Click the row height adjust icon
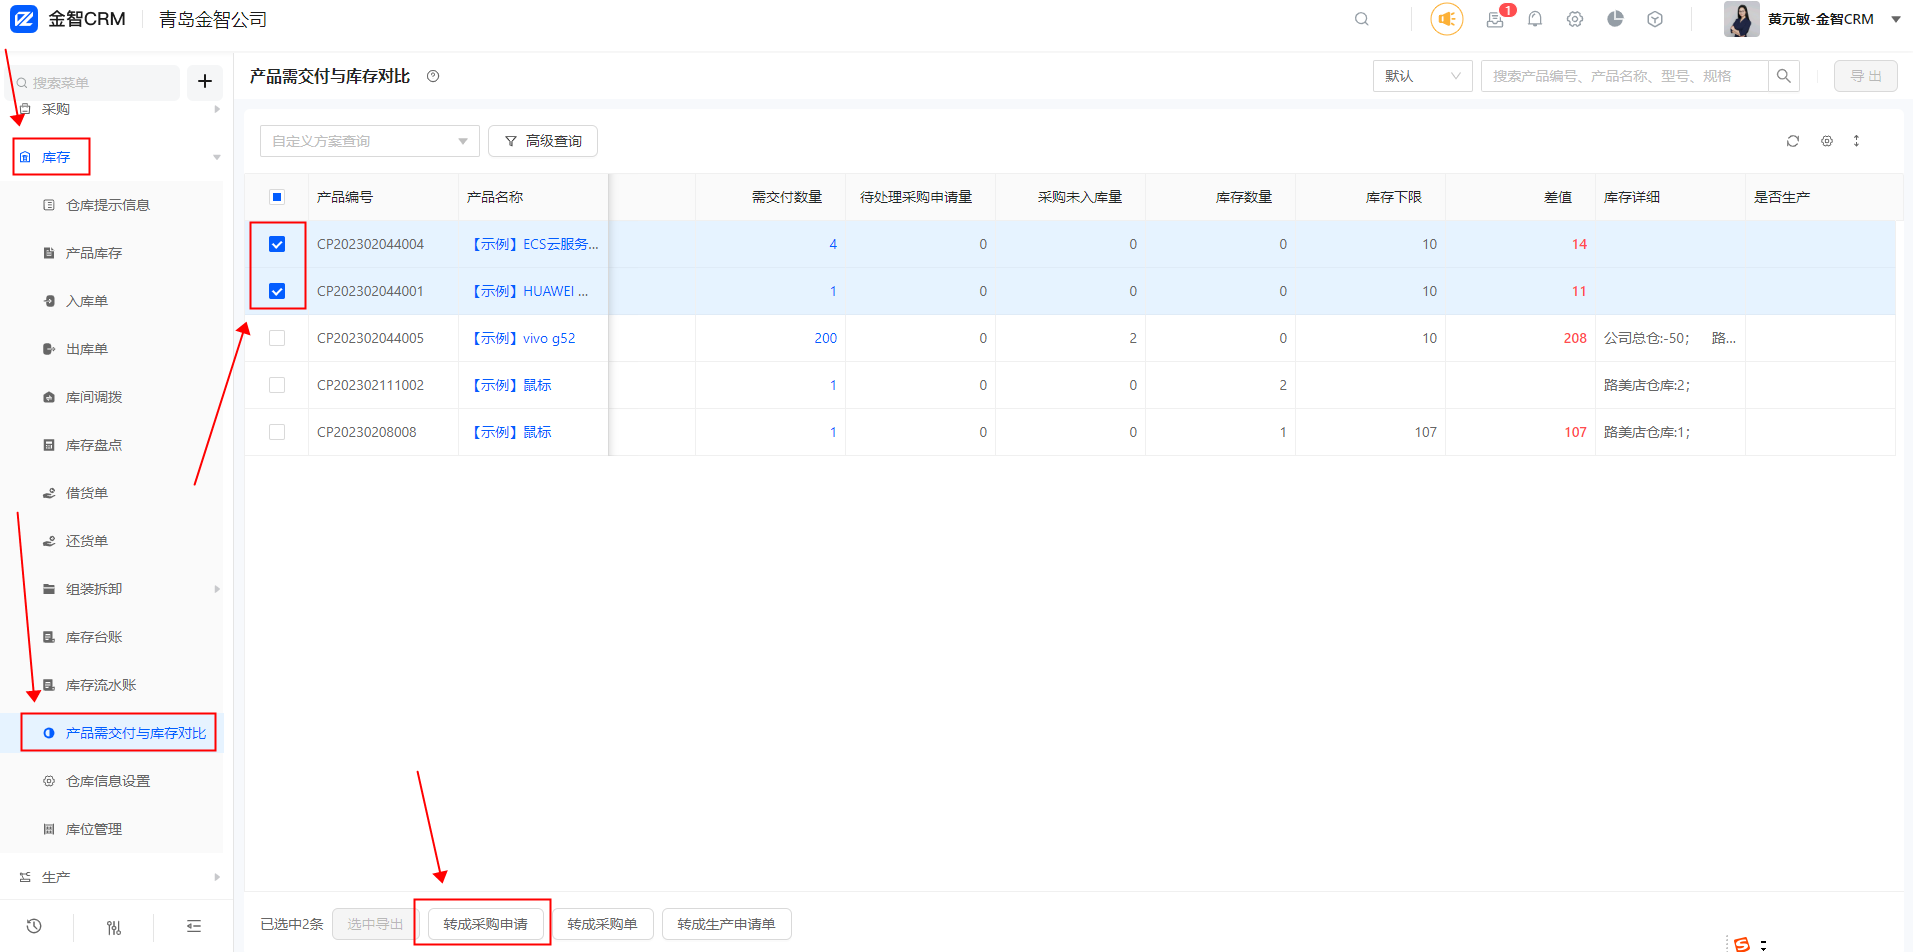 [1856, 141]
